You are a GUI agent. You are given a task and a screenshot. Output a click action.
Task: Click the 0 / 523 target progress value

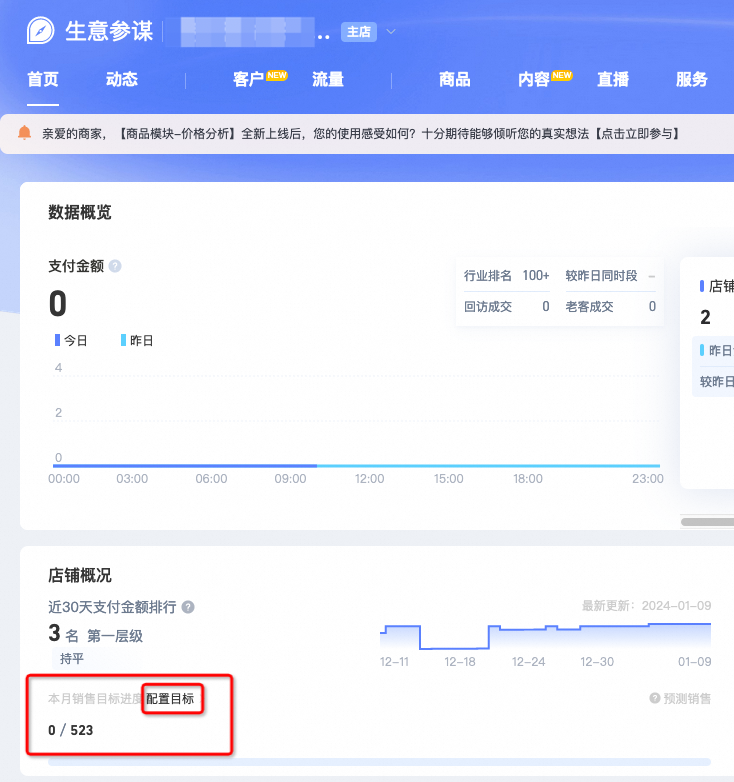tap(70, 730)
